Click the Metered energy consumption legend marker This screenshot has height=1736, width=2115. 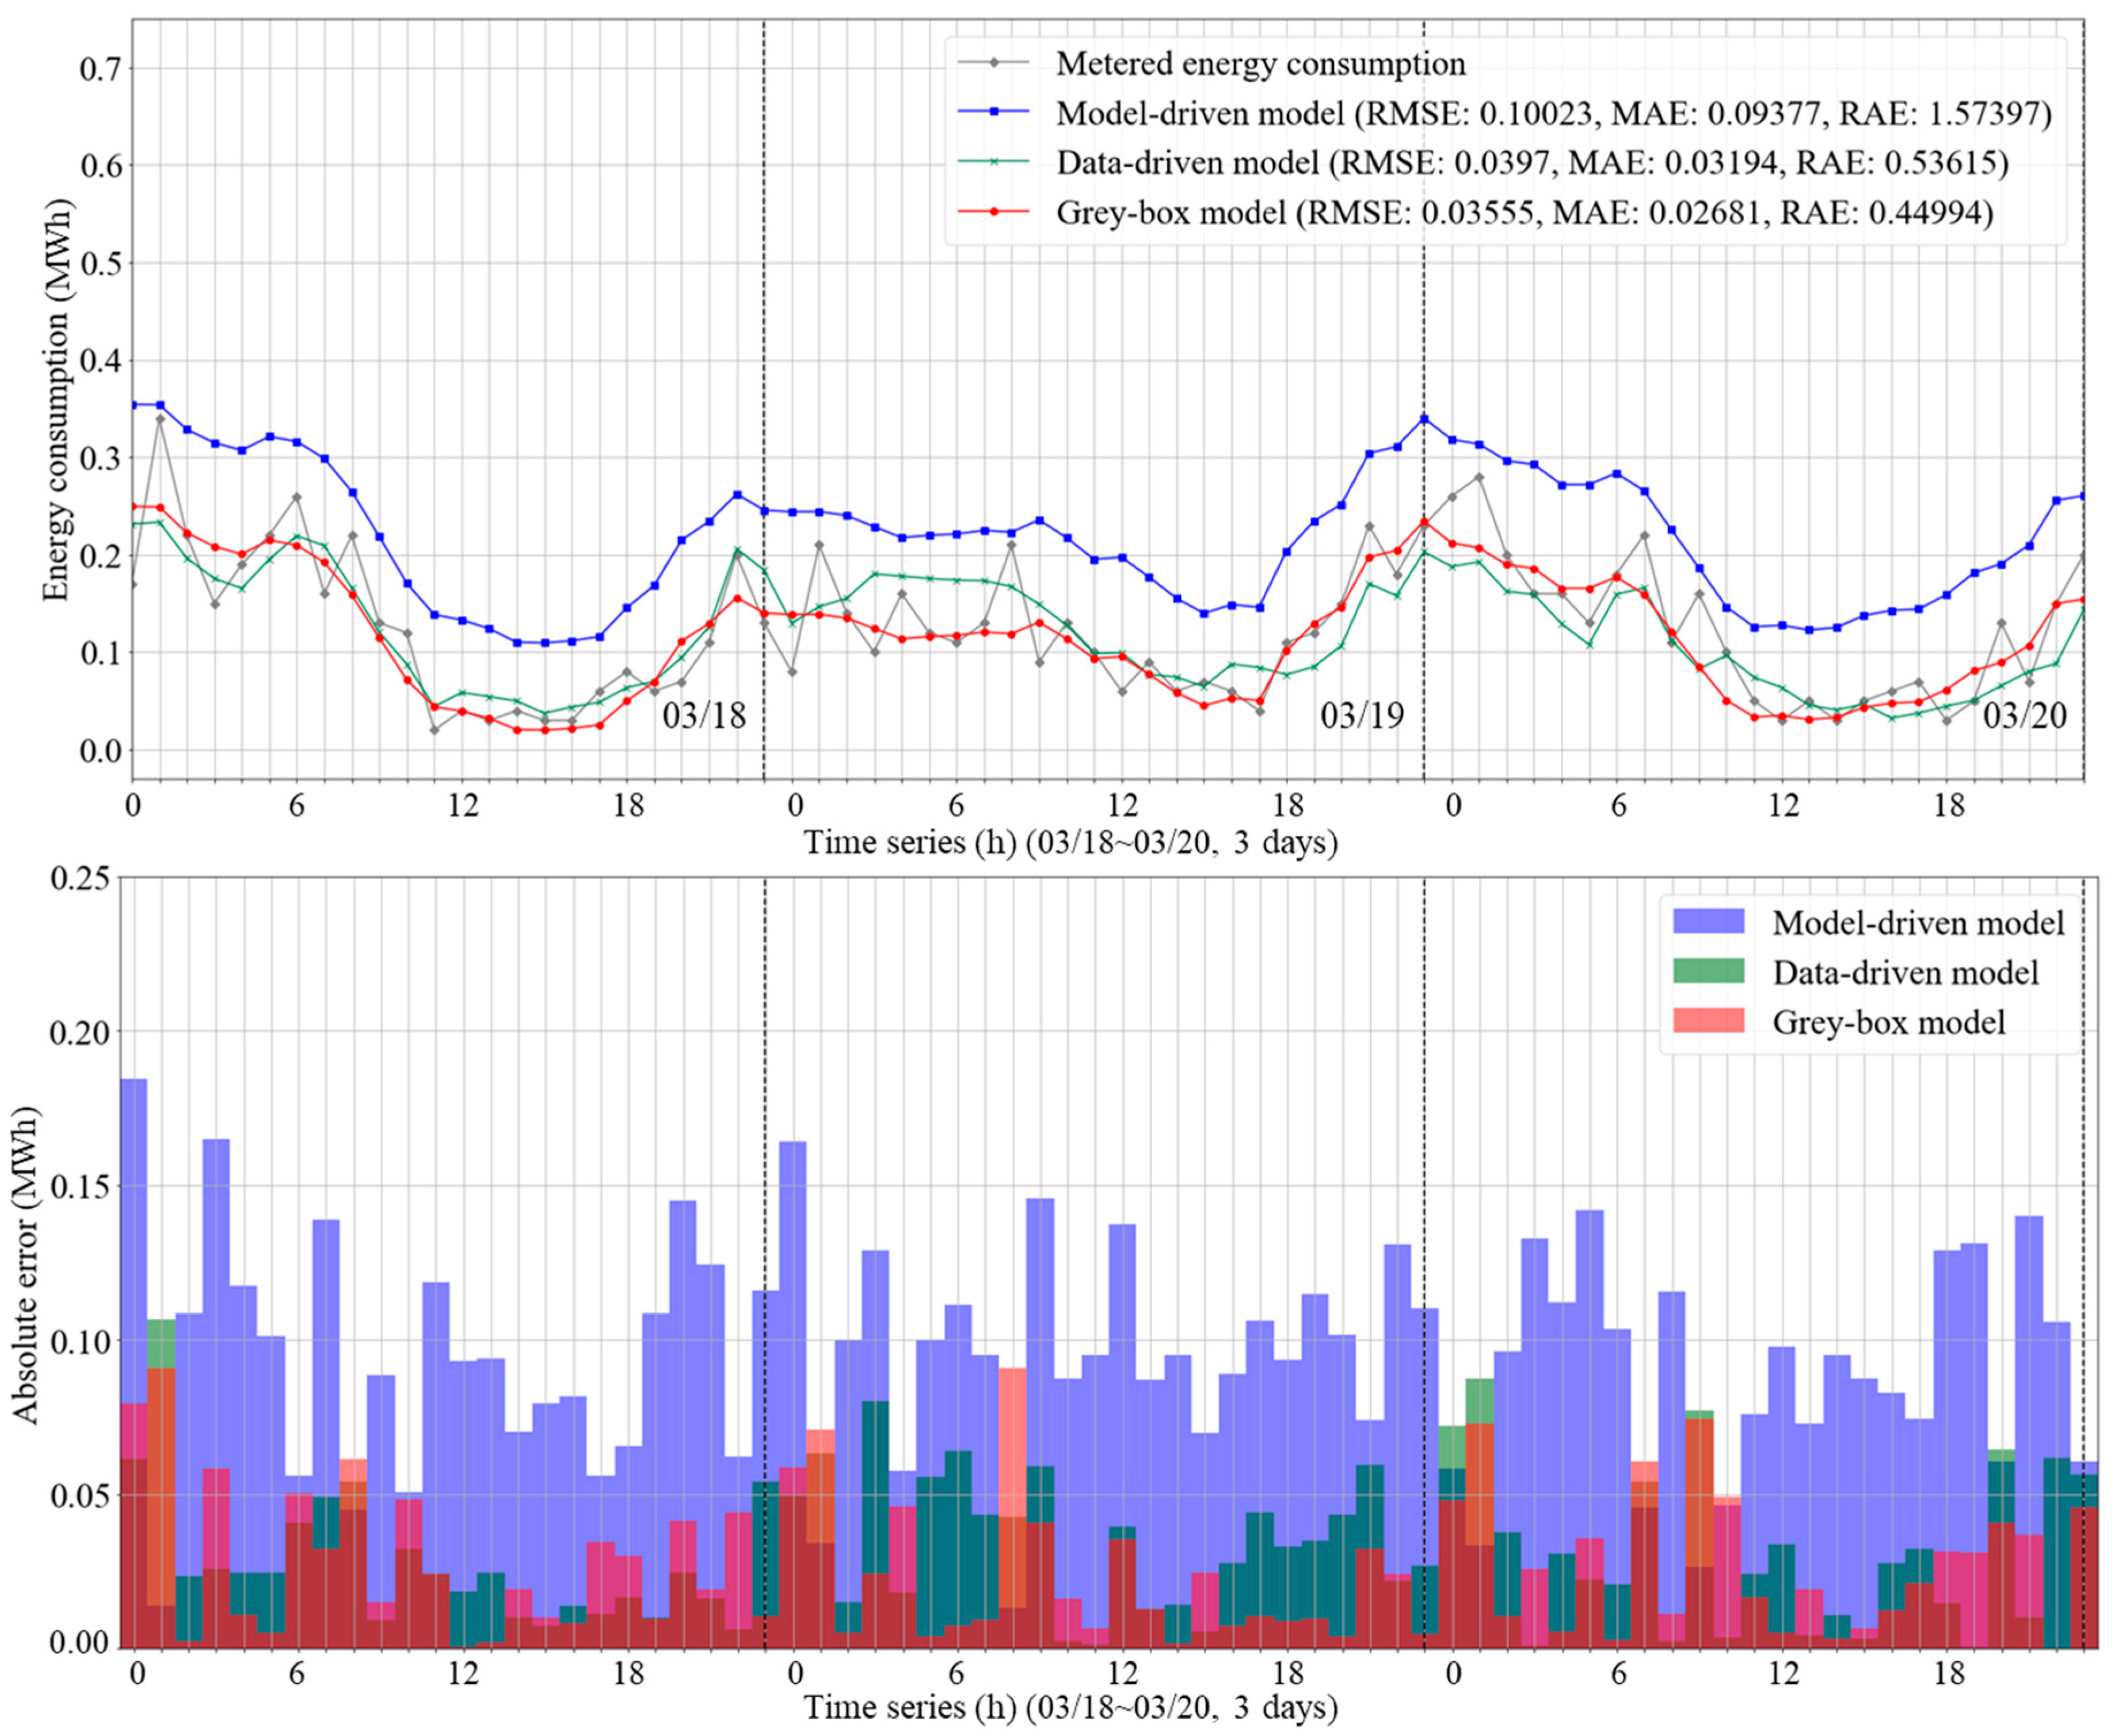994,63
